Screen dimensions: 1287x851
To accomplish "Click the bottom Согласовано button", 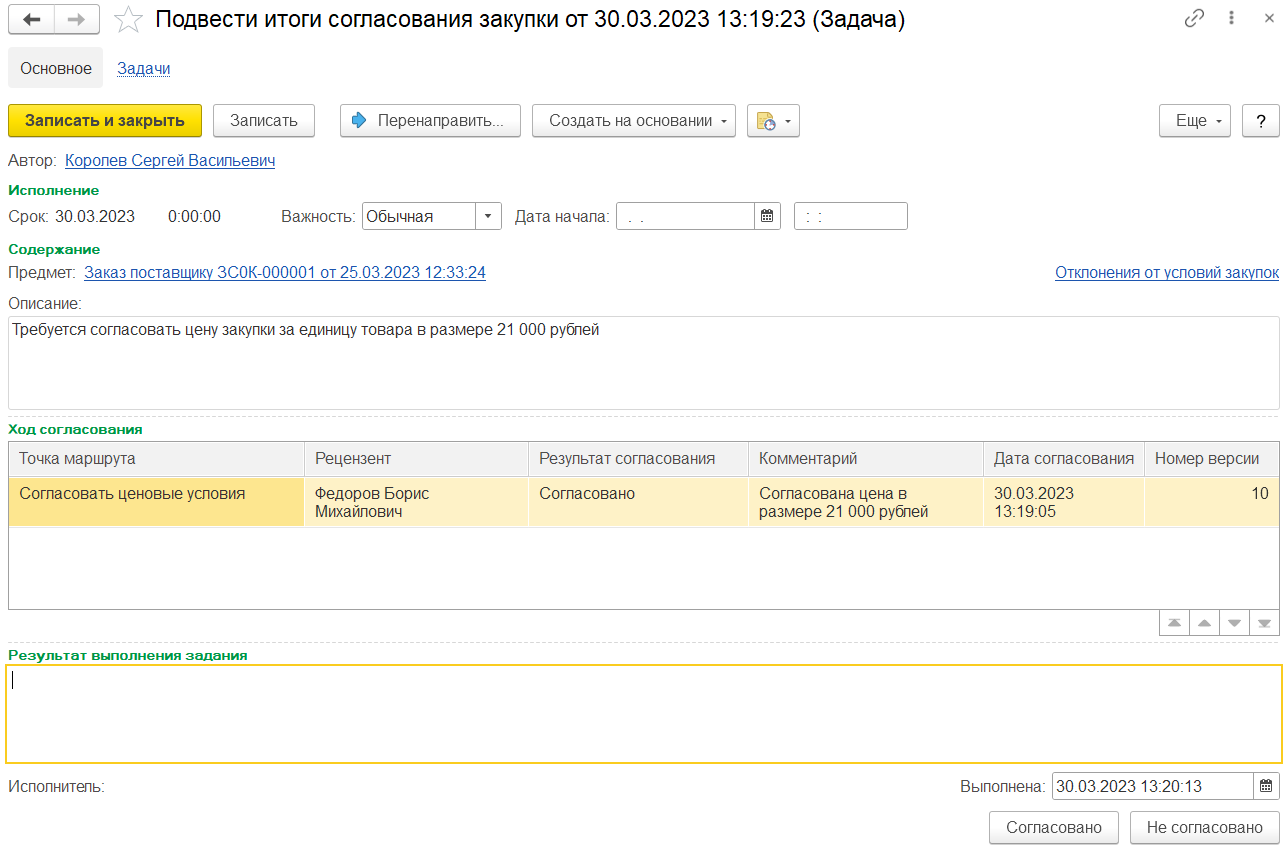I will pyautogui.click(x=1054, y=827).
